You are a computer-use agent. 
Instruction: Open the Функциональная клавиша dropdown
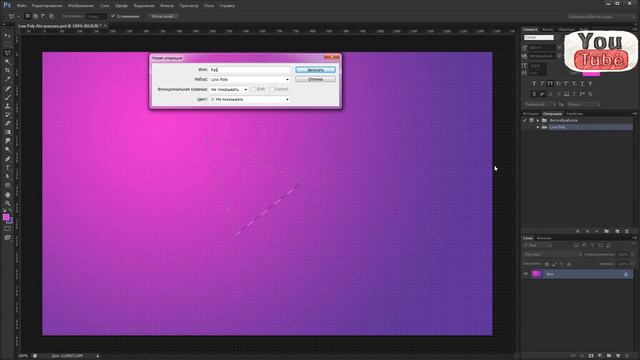[229, 89]
